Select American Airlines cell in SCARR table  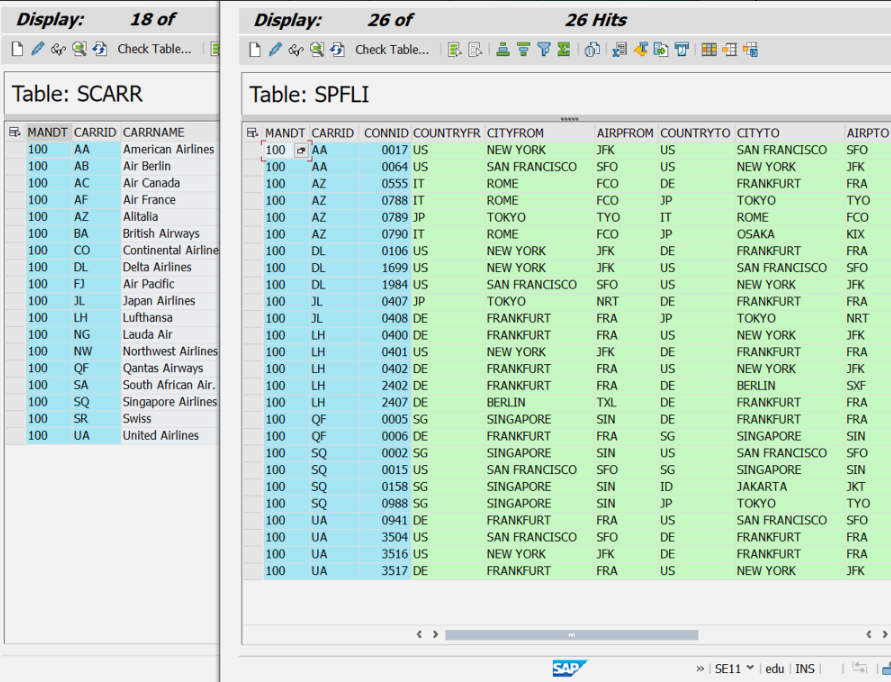[169, 149]
